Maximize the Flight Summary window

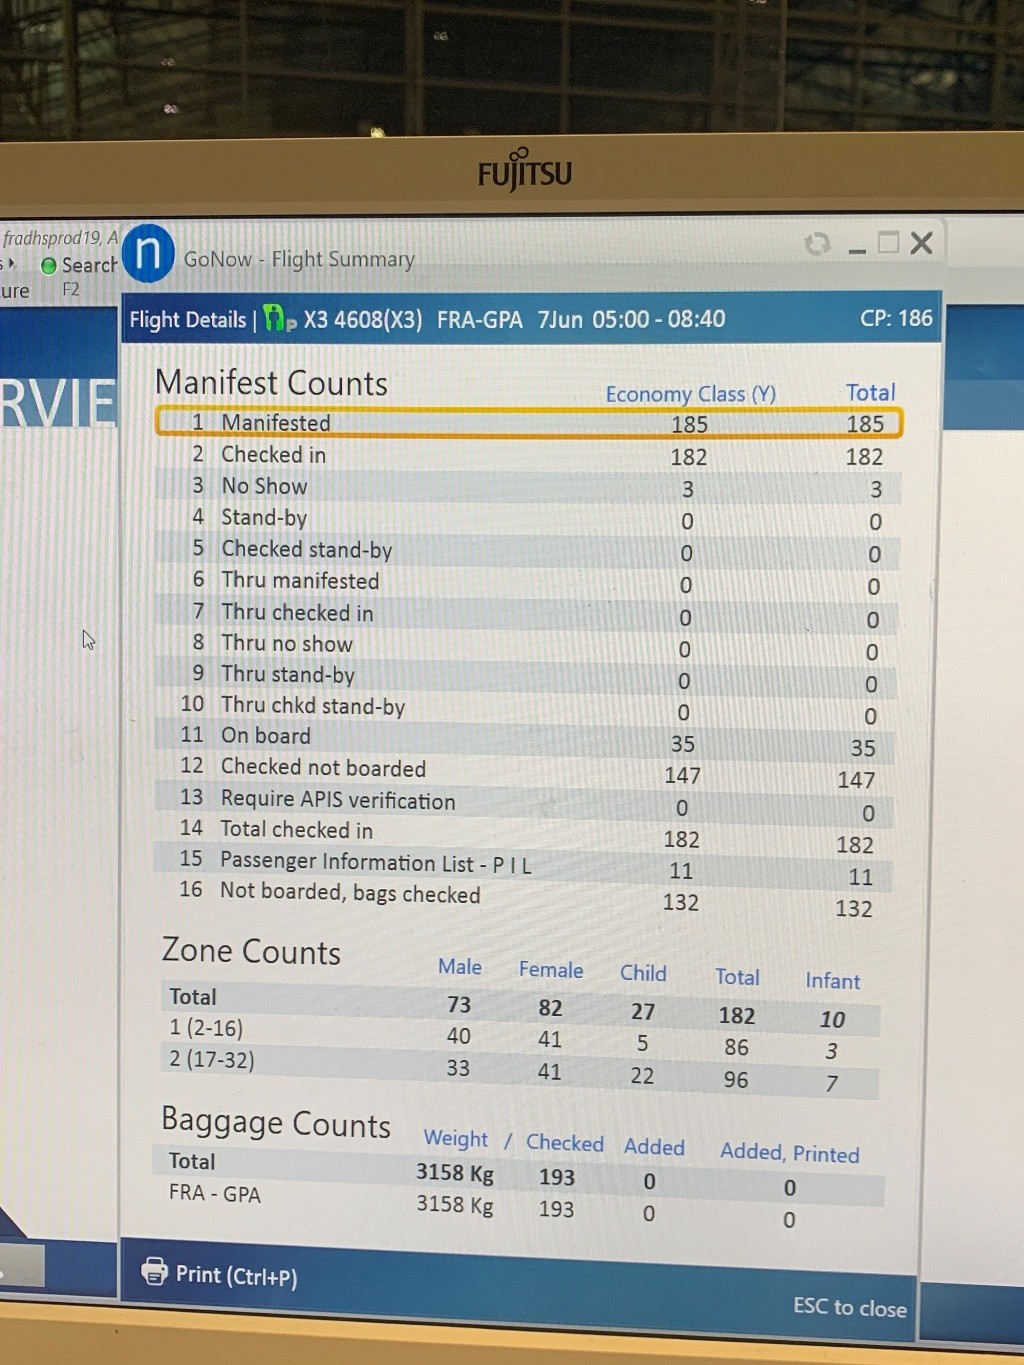pyautogui.click(x=888, y=243)
